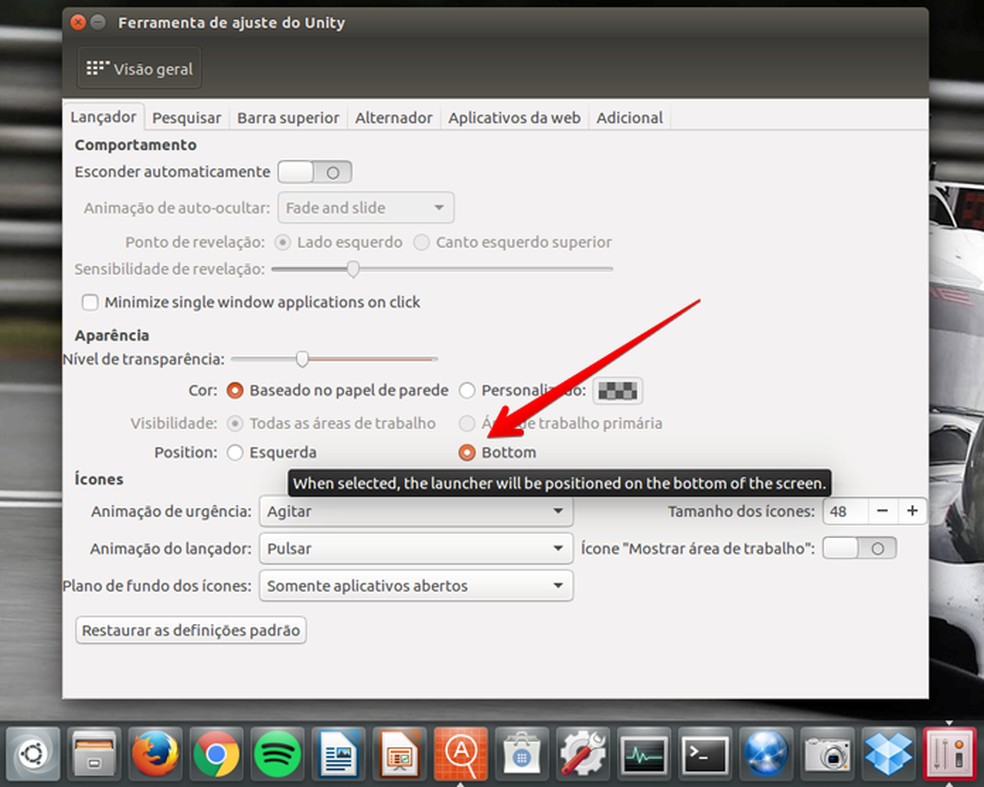This screenshot has height=787, width=984.
Task: Open Spotify from the dock
Action: click(277, 754)
